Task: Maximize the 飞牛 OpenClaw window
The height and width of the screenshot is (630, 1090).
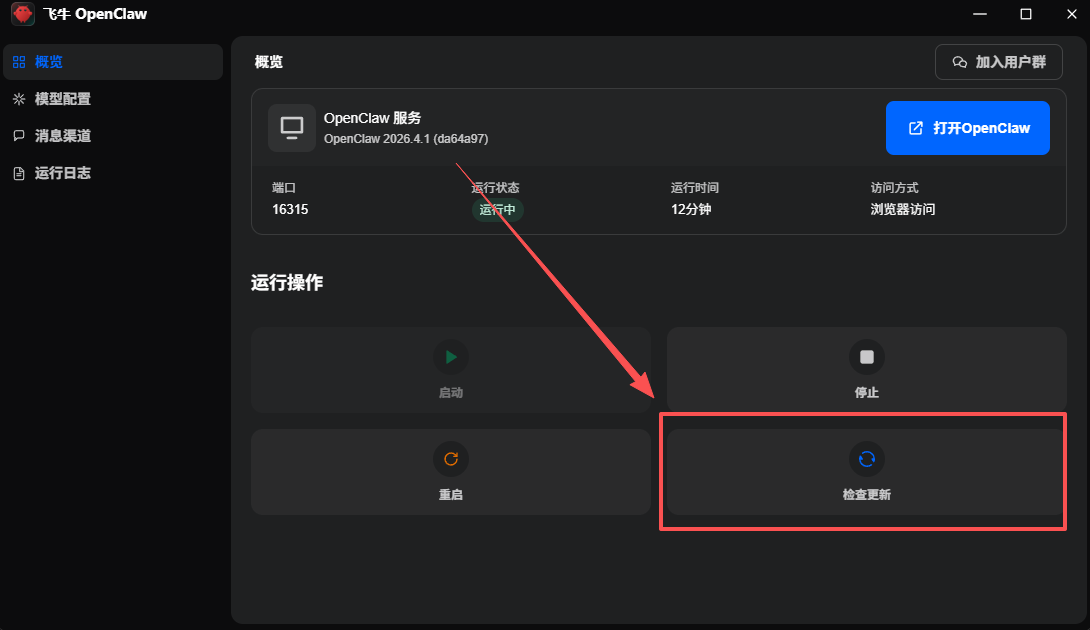Action: pyautogui.click(x=1026, y=14)
